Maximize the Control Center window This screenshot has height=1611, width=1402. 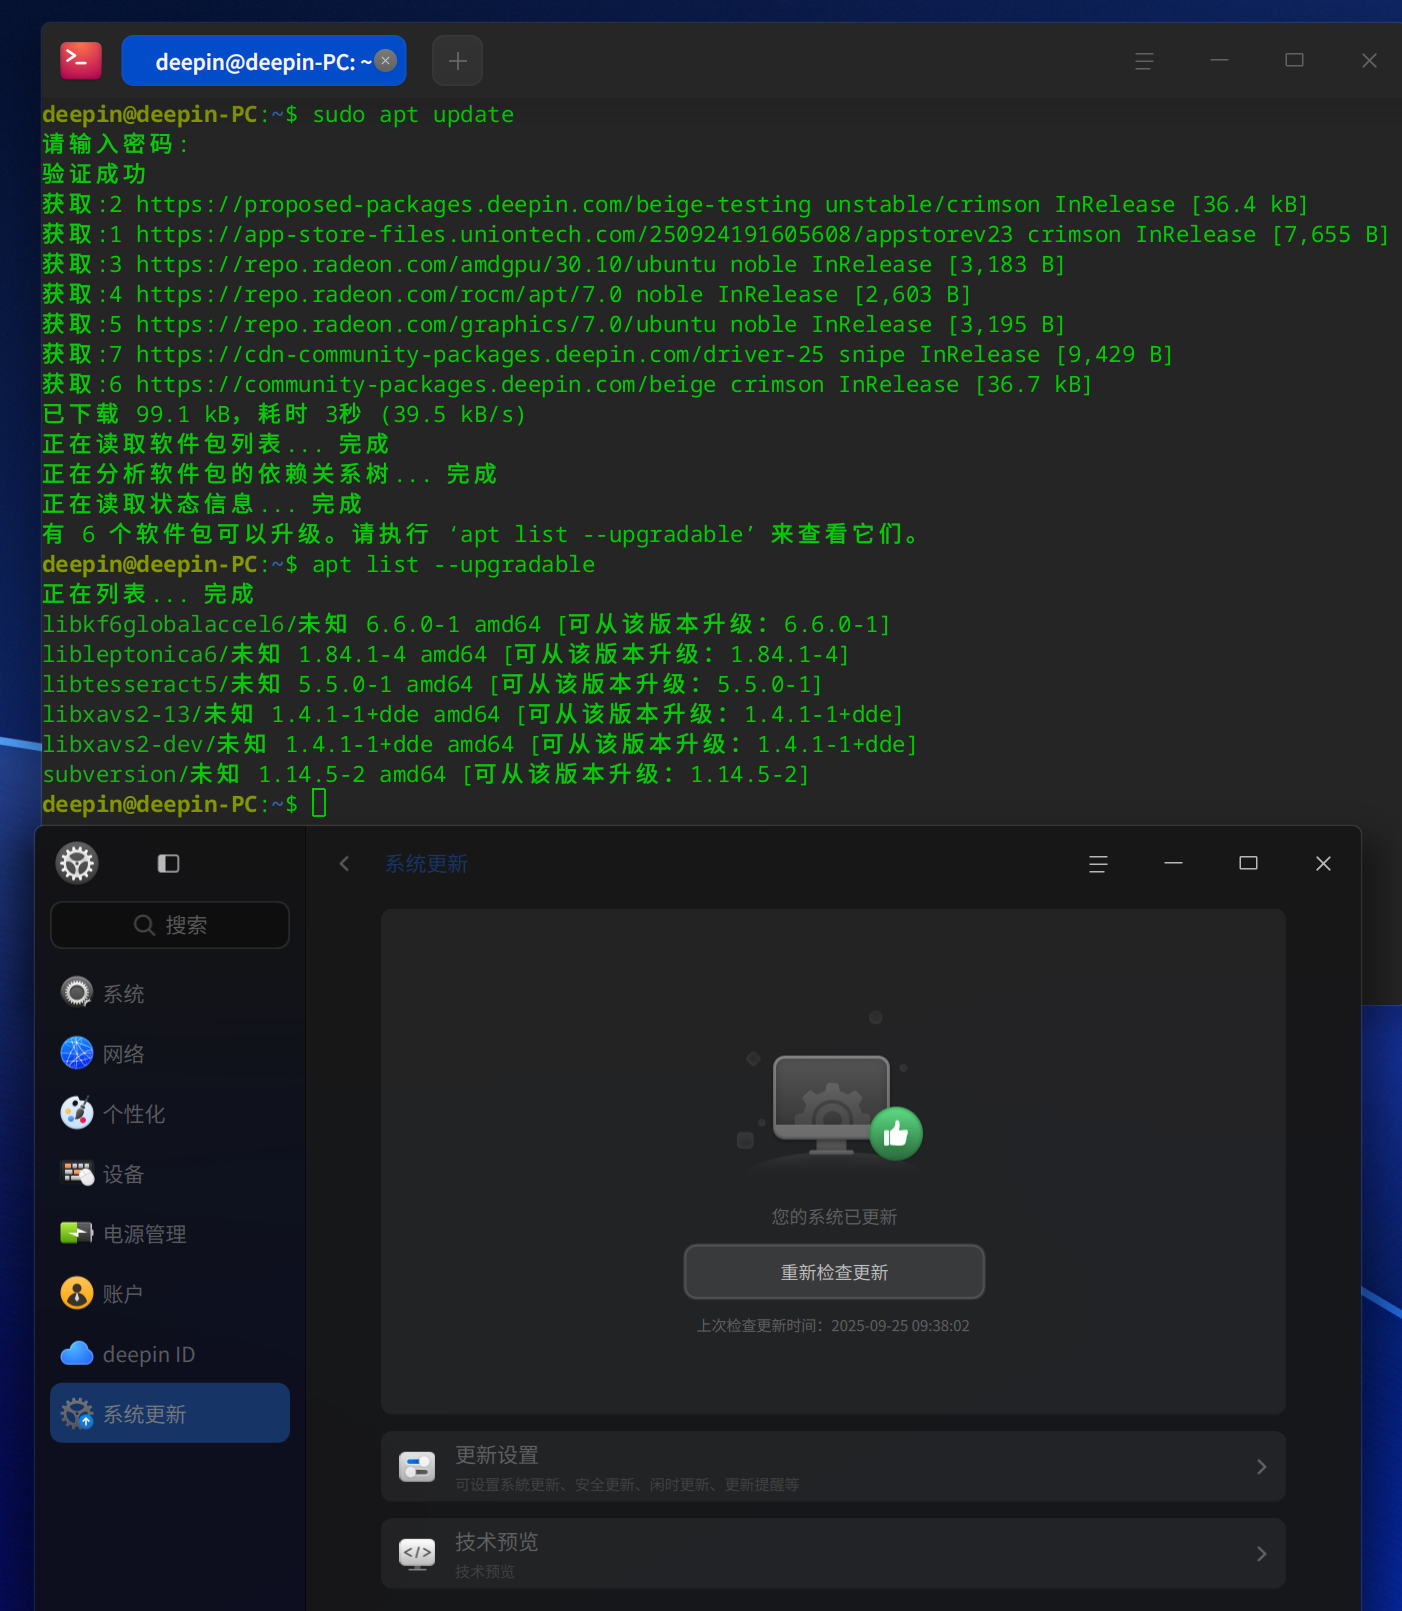click(x=1248, y=863)
